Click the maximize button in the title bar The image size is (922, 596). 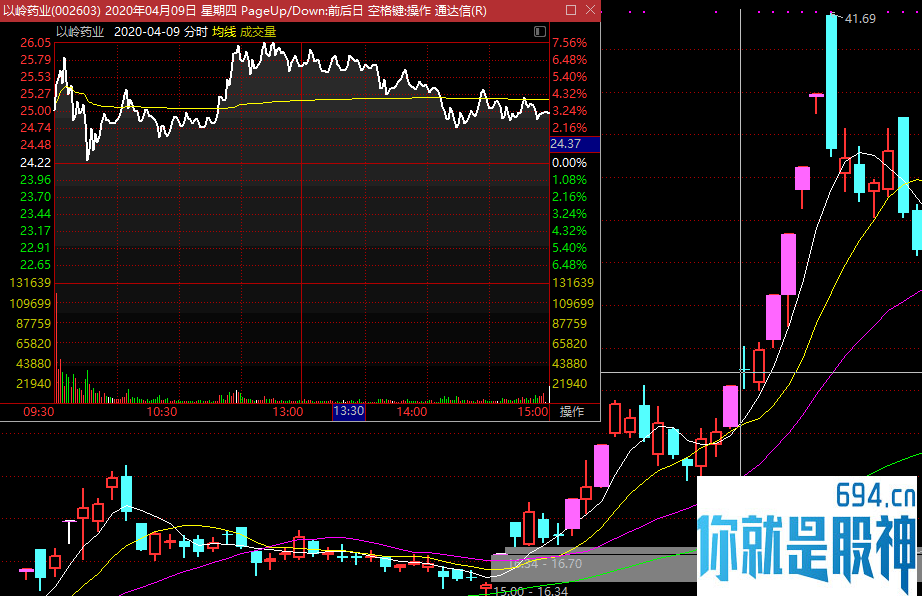571,10
